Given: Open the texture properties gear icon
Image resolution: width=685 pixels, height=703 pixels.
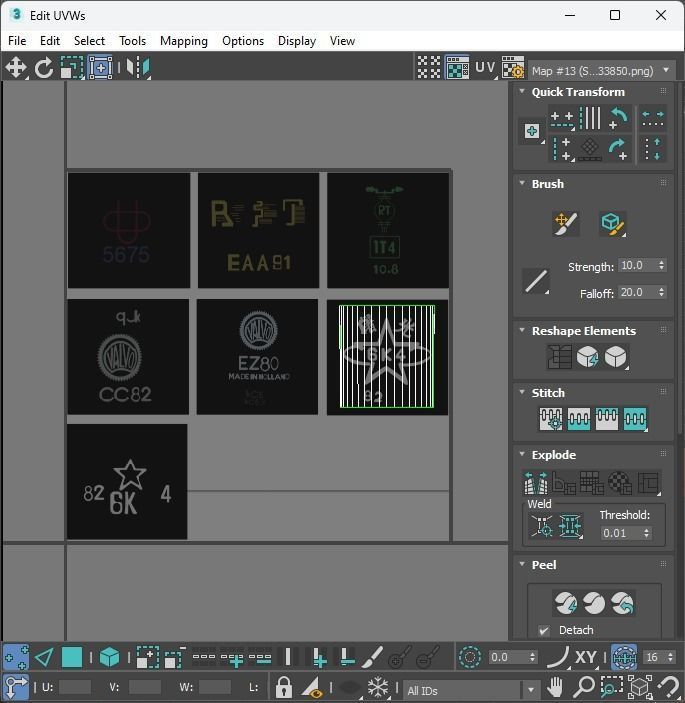Looking at the screenshot, I should [513, 67].
